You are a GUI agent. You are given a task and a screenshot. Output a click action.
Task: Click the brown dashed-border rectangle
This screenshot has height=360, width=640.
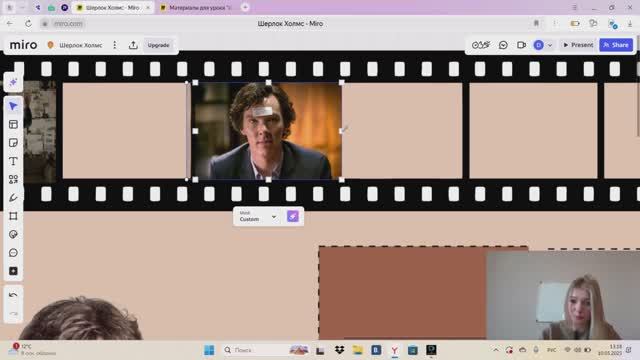click(x=402, y=292)
